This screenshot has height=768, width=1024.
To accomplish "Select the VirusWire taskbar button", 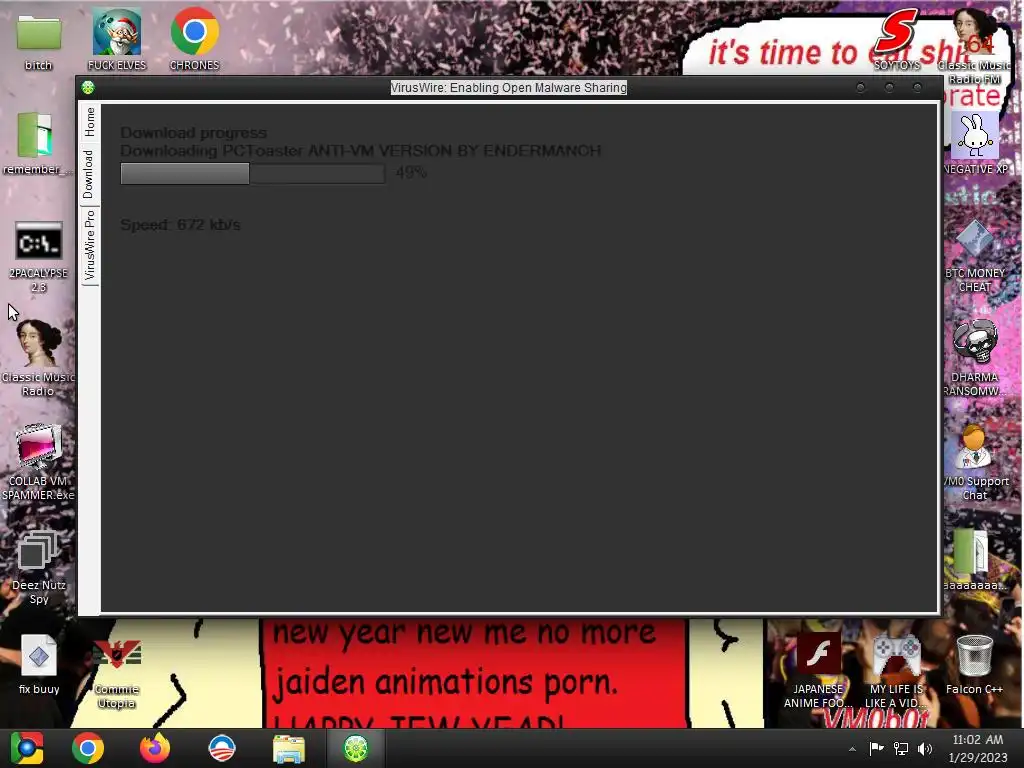I will pos(356,748).
